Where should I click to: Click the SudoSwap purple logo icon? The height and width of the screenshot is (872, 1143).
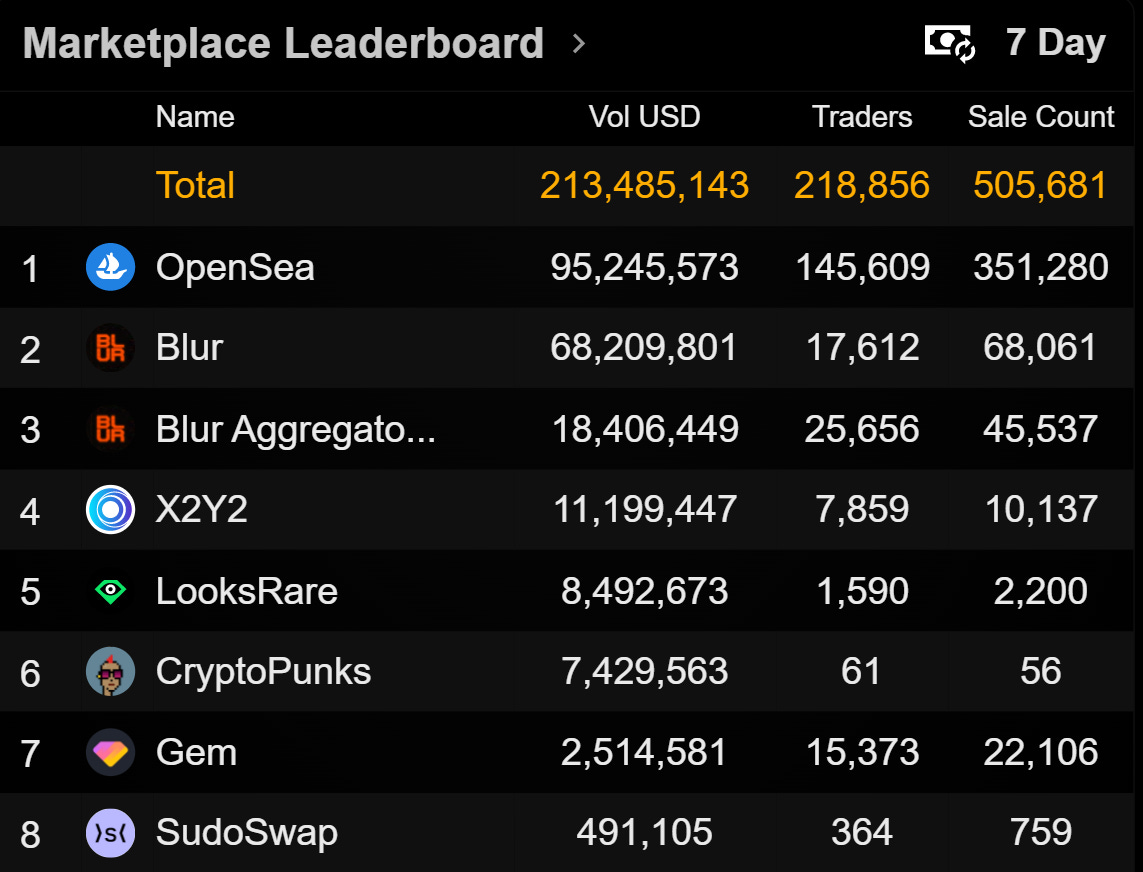coord(110,833)
